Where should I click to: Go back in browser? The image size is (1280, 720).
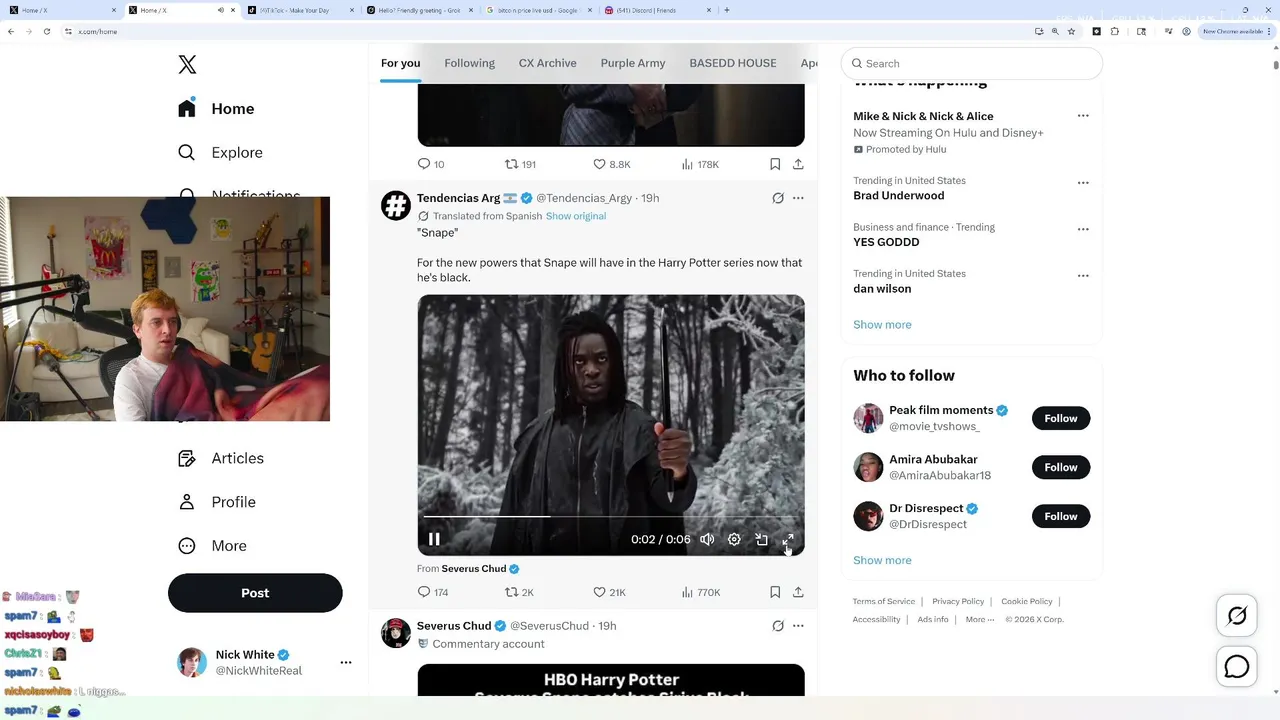[x=11, y=31]
